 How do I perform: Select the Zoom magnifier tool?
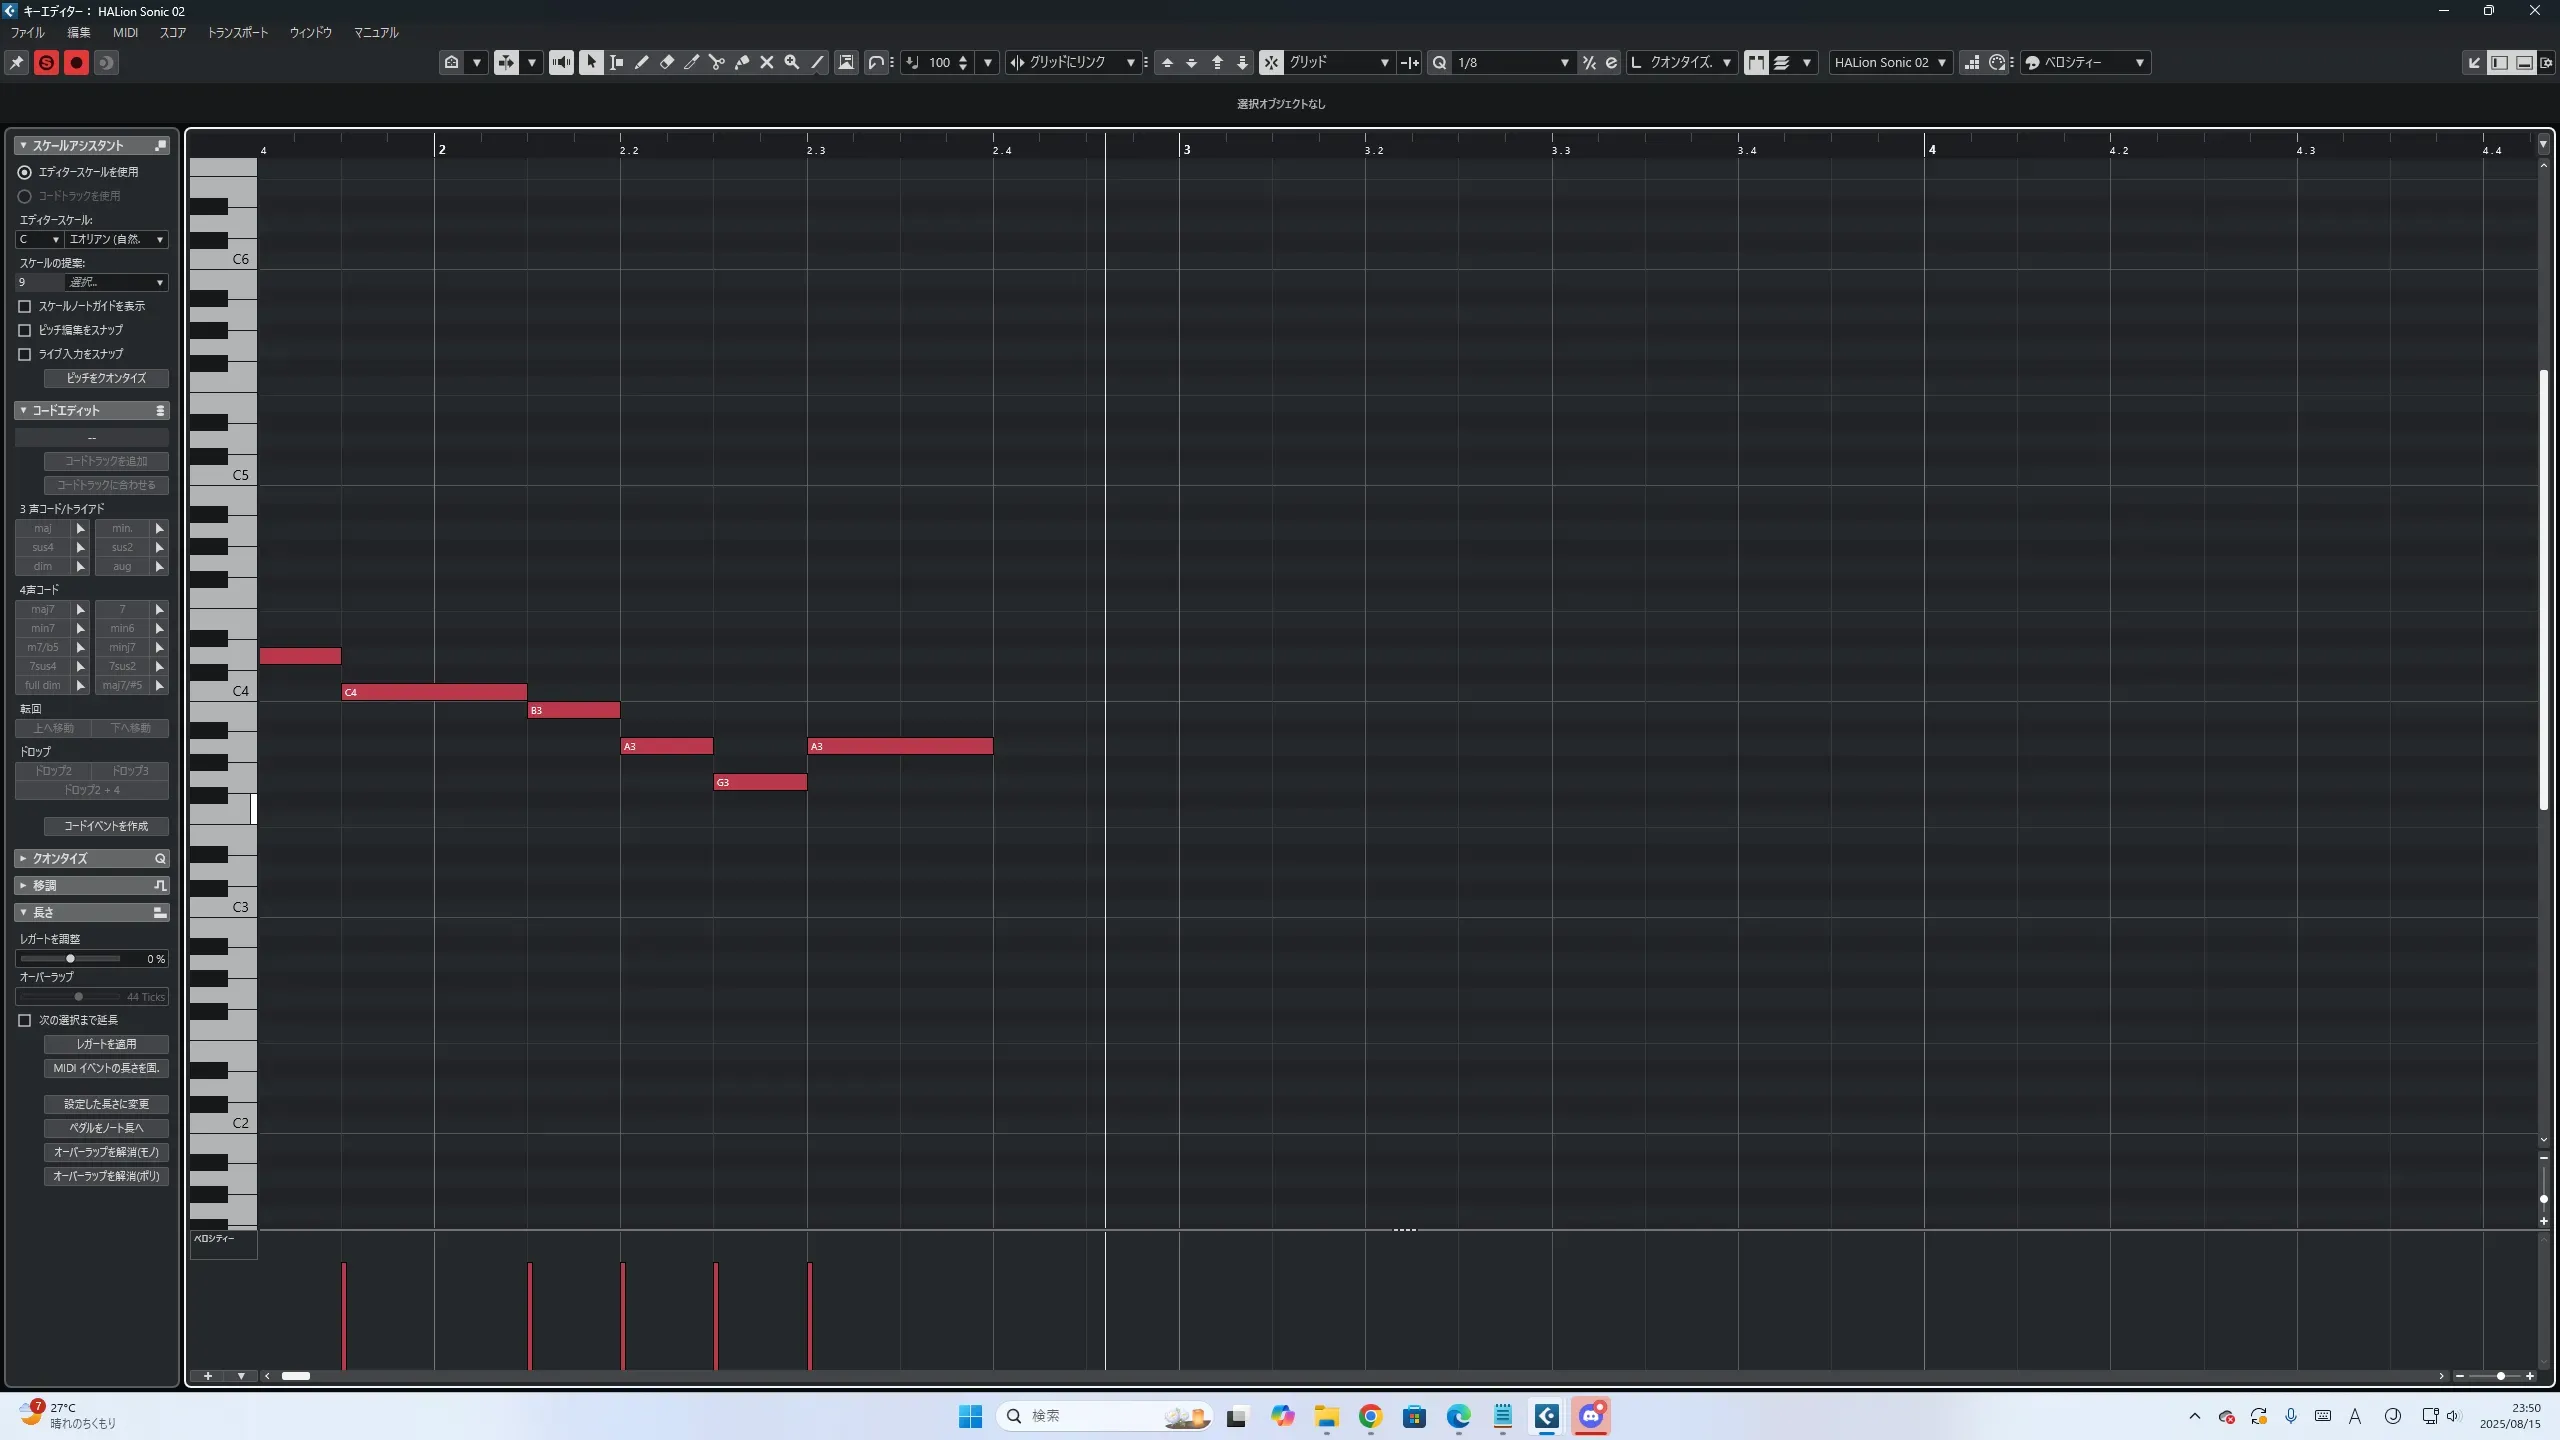[x=792, y=62]
